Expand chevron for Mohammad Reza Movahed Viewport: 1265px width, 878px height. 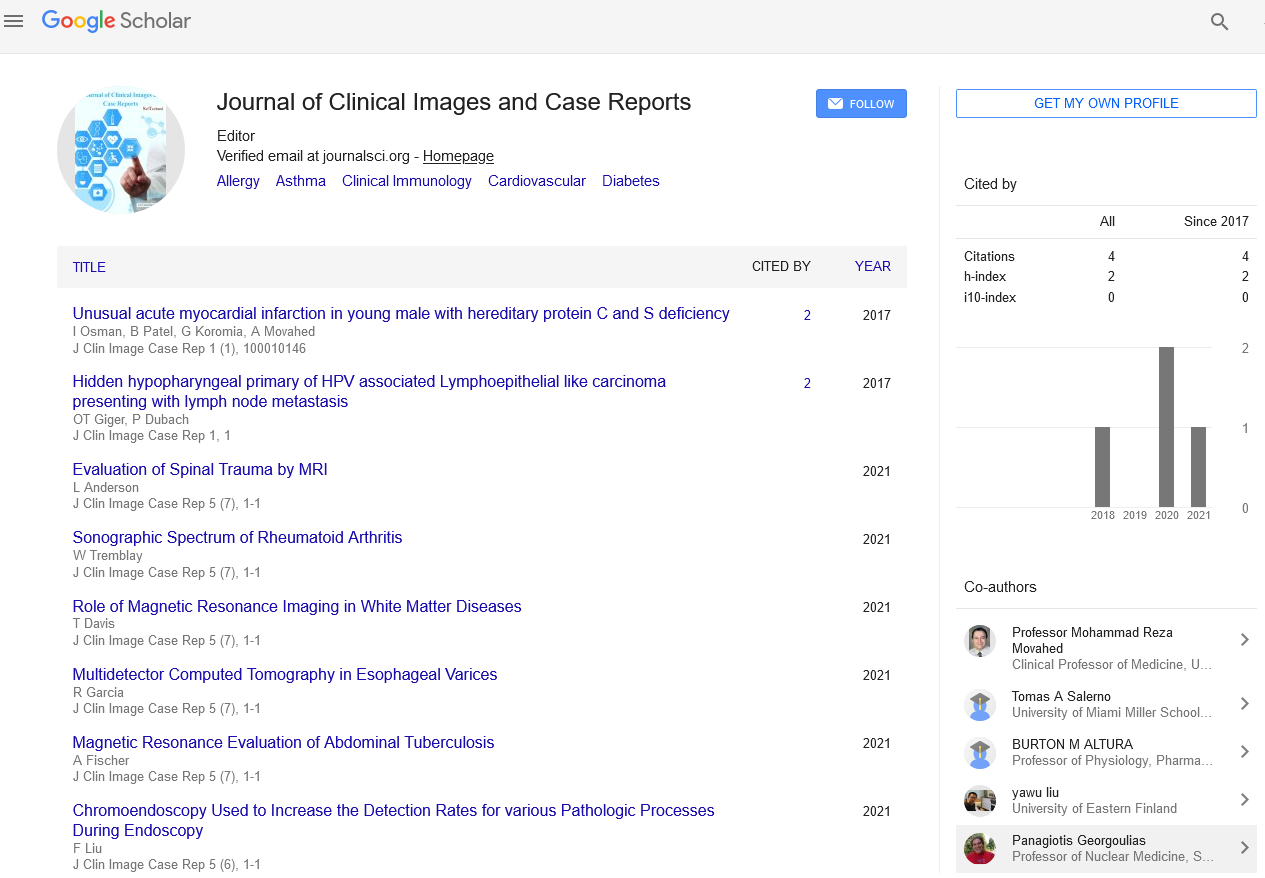[1244, 640]
